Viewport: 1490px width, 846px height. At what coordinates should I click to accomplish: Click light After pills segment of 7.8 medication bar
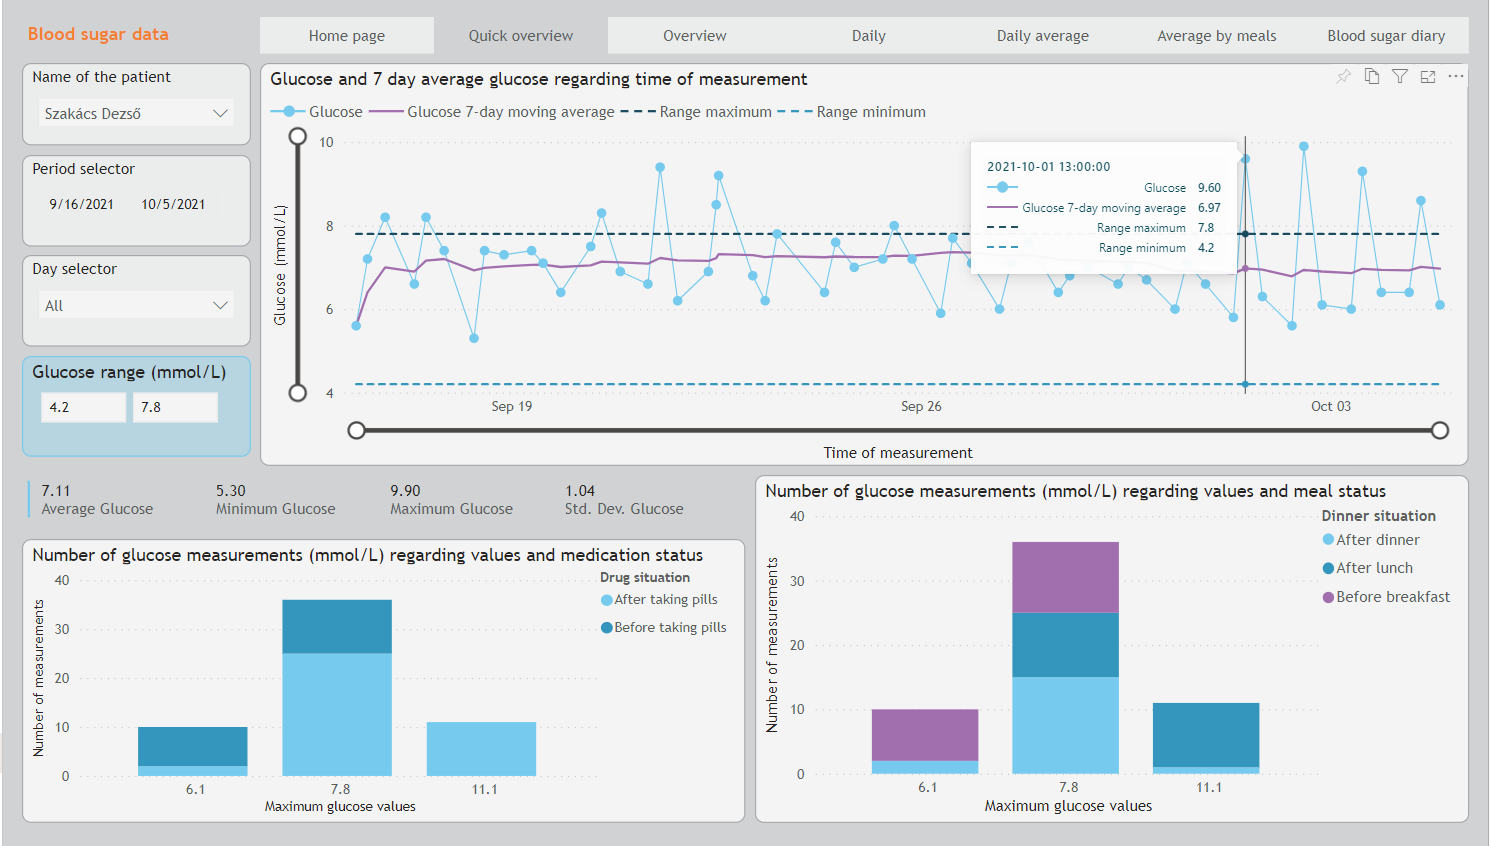(337, 715)
